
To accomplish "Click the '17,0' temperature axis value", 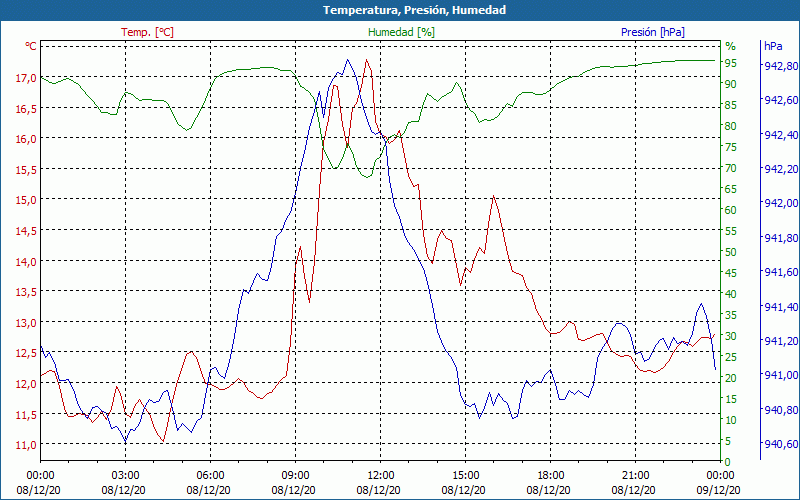I will coord(26,78).
